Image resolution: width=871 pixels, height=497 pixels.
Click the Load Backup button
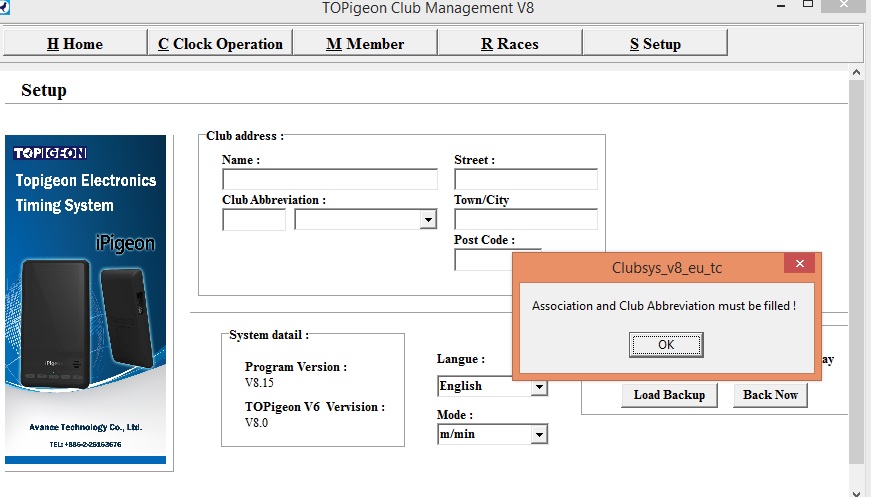pyautogui.click(x=669, y=395)
